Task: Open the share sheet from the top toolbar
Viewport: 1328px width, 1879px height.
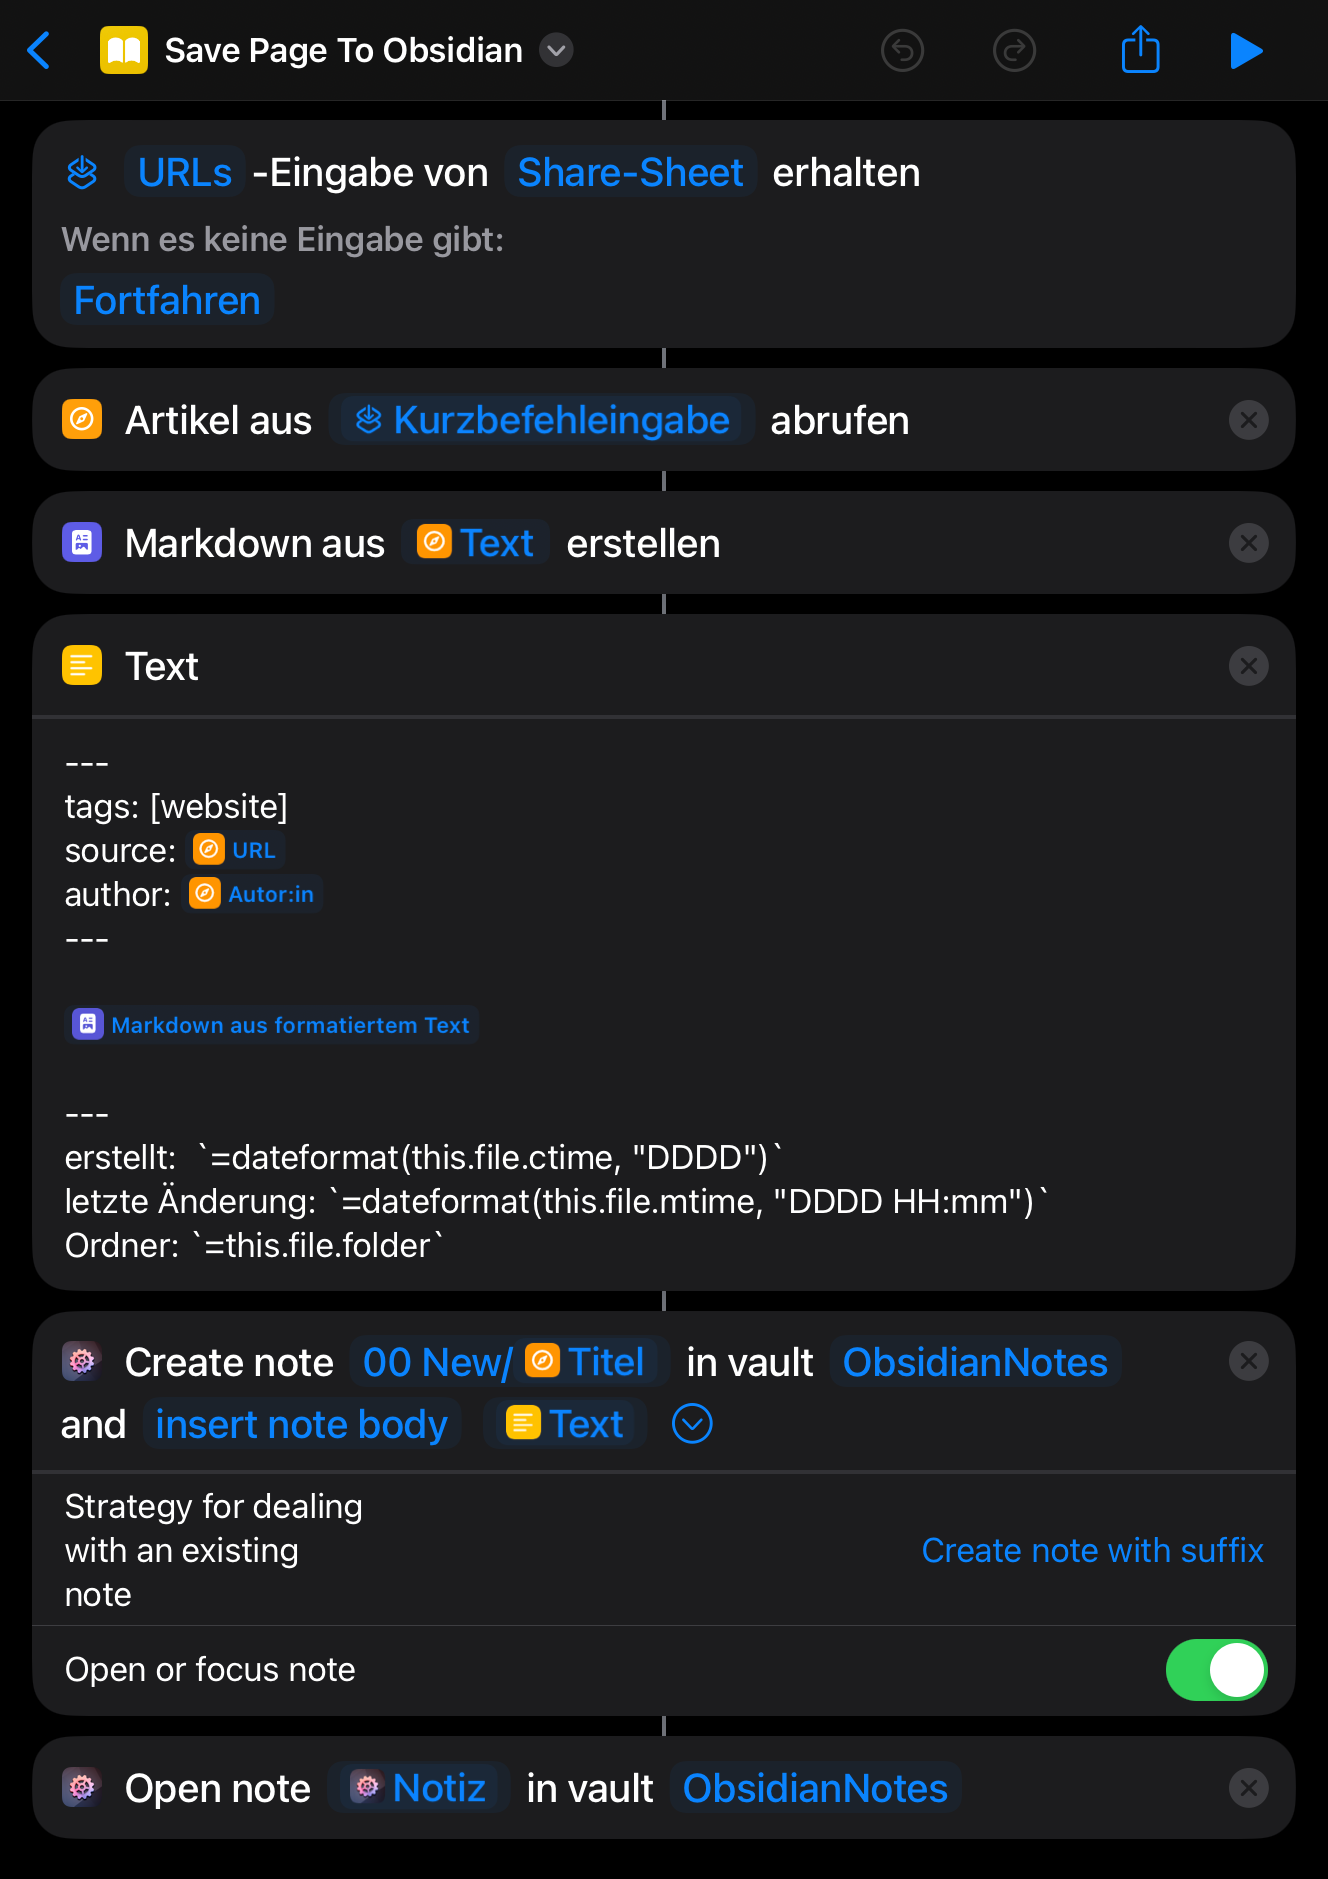Action: [1139, 50]
